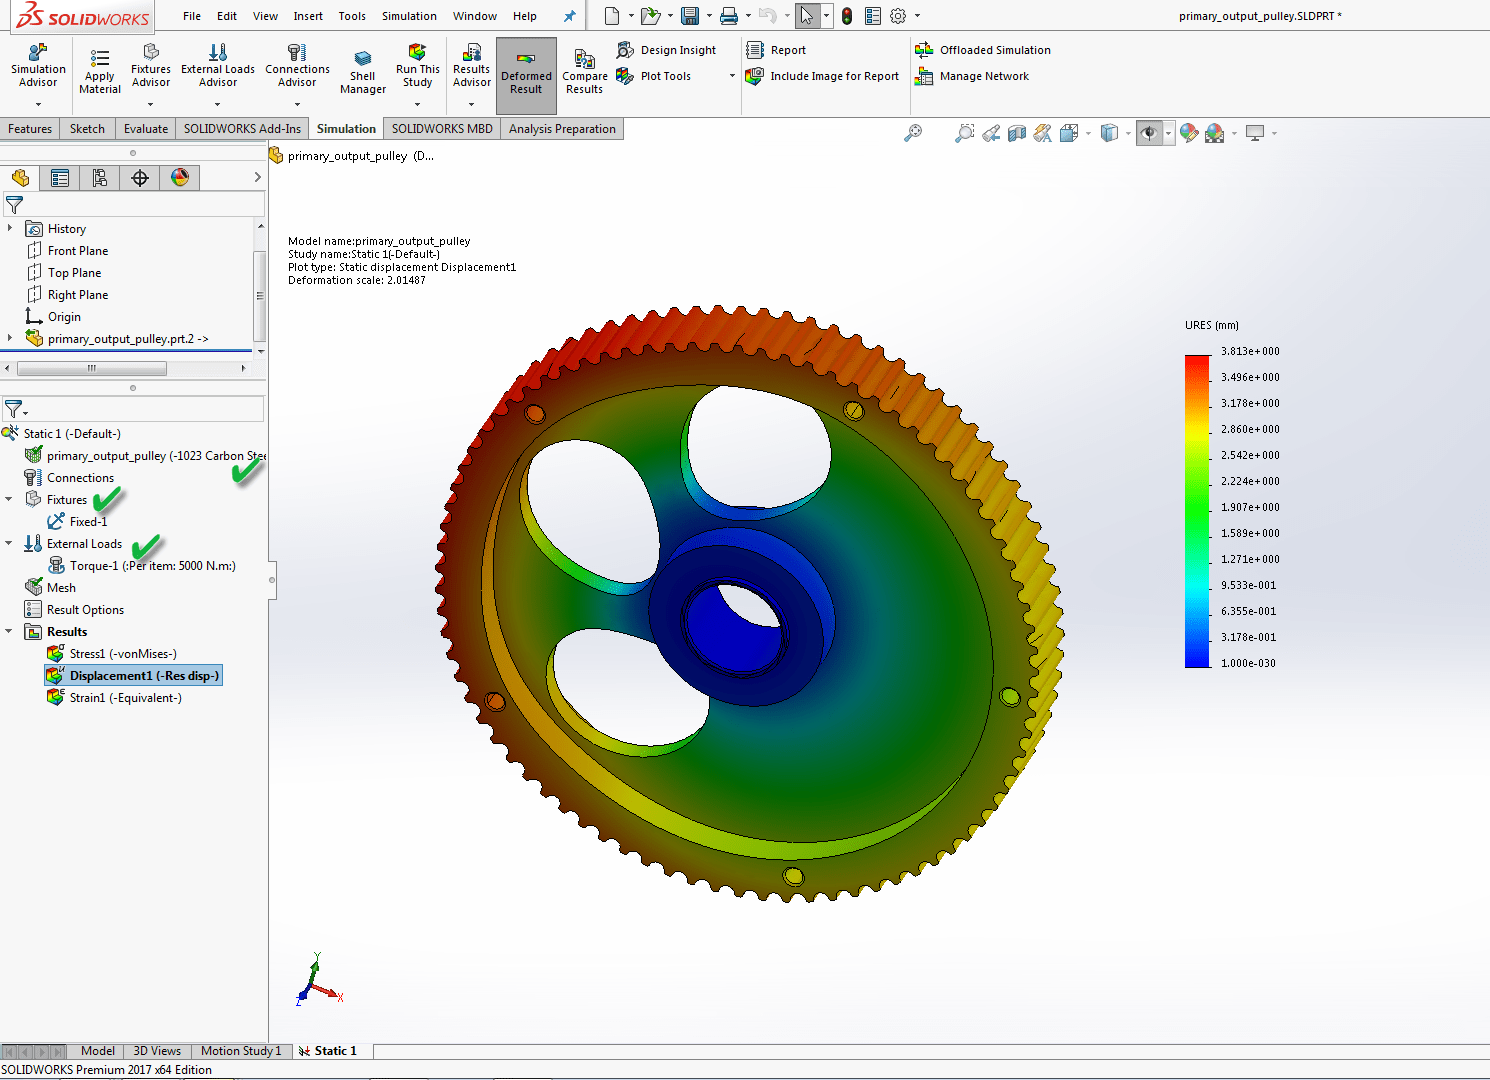Open the Simulation menu in the menu bar
Image resolution: width=1490 pixels, height=1080 pixels.
point(409,15)
